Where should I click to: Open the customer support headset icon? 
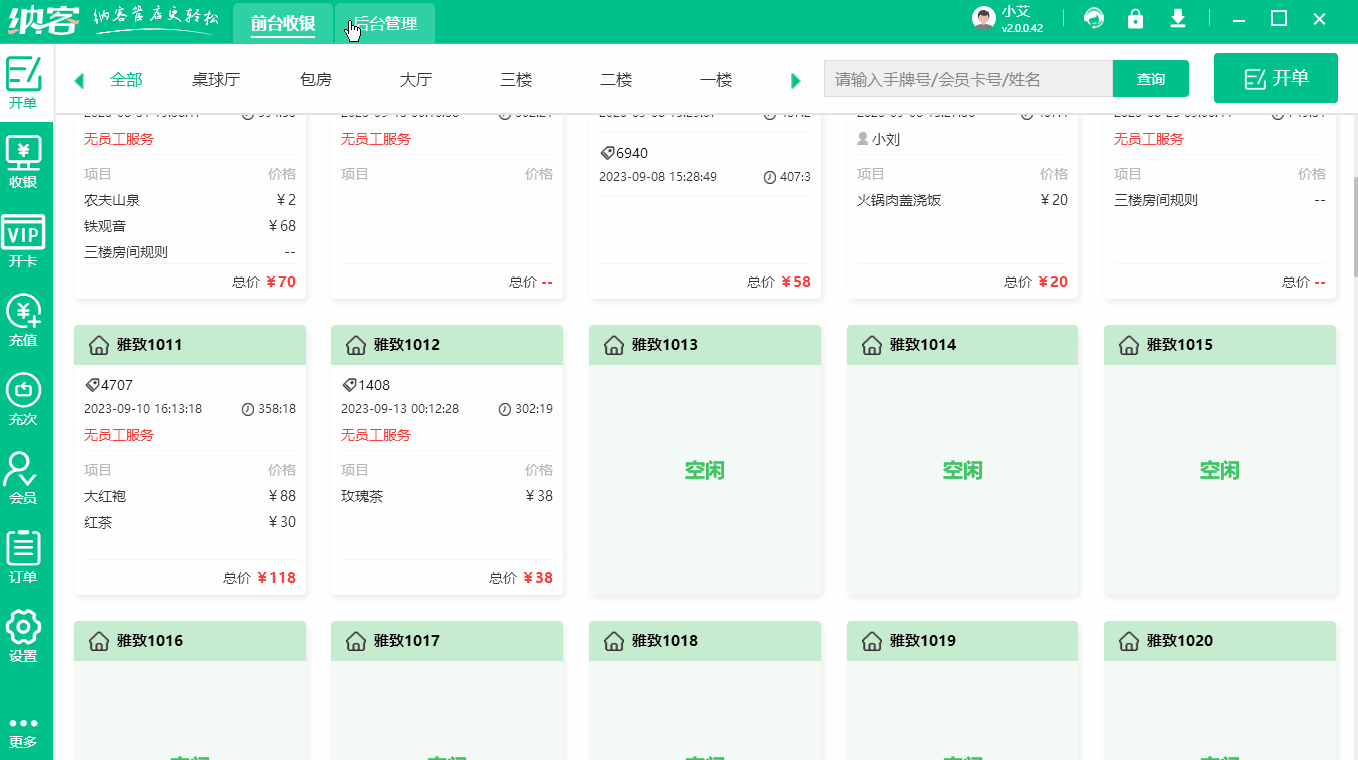coord(1093,18)
